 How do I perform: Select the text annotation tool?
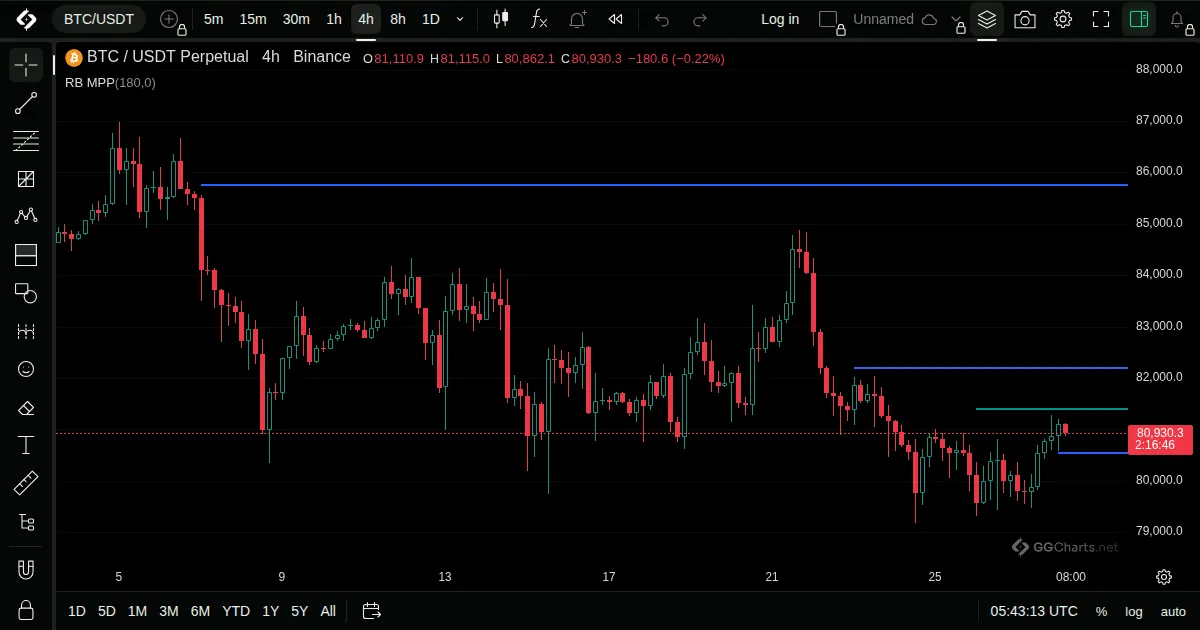tap(26, 445)
